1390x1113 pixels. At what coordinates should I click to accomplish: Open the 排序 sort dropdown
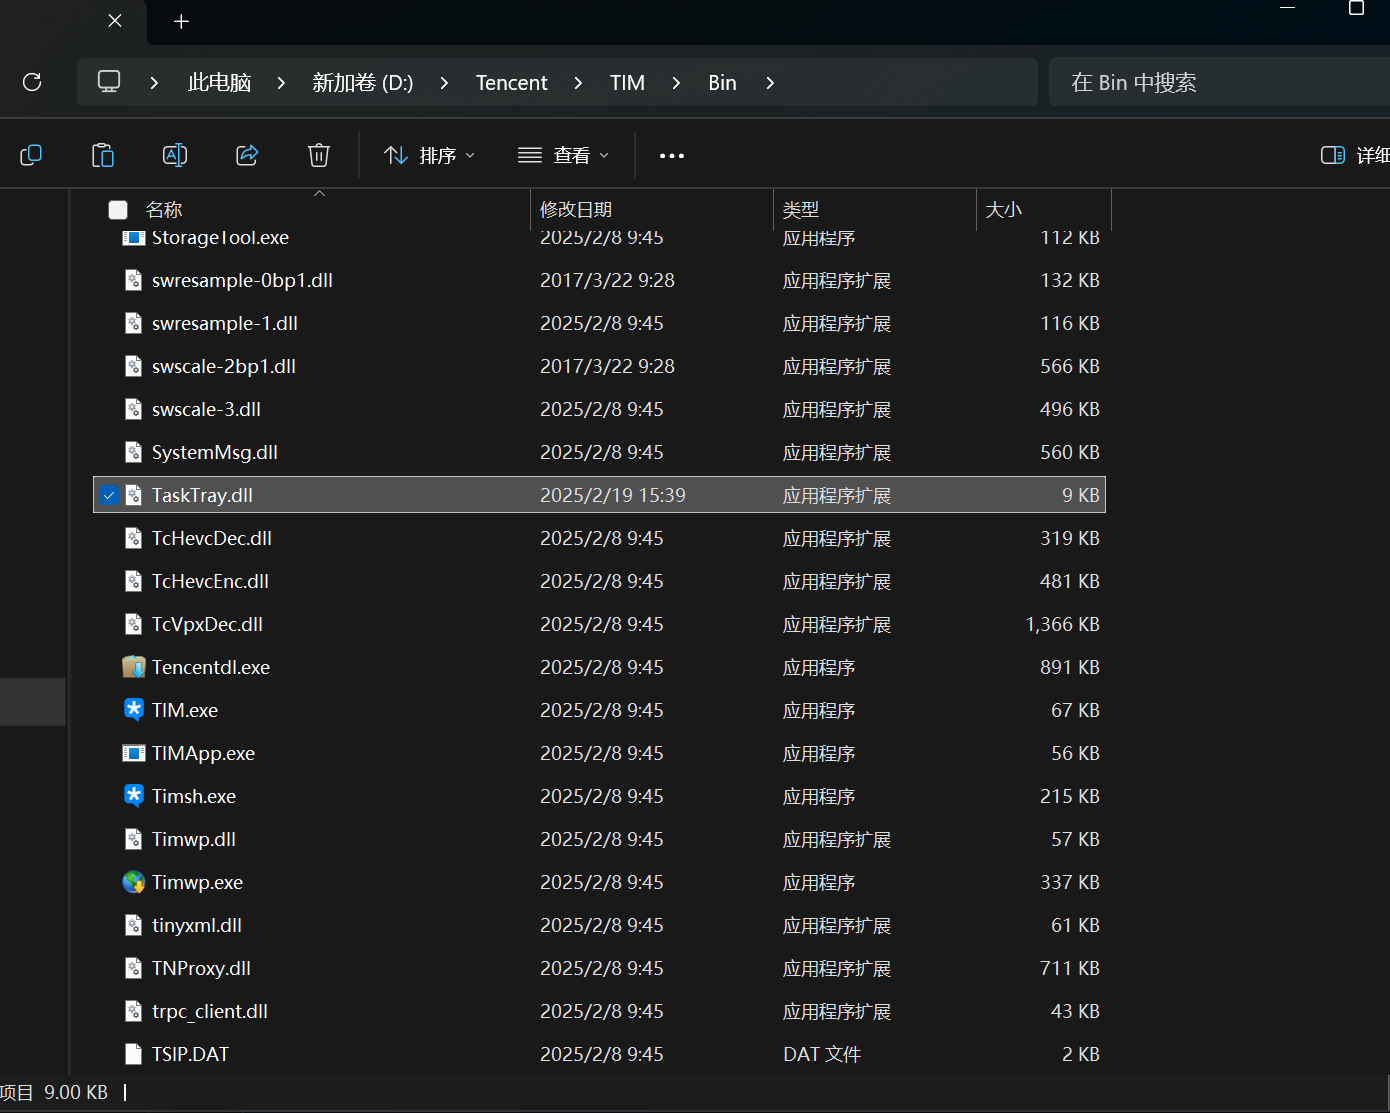(429, 155)
